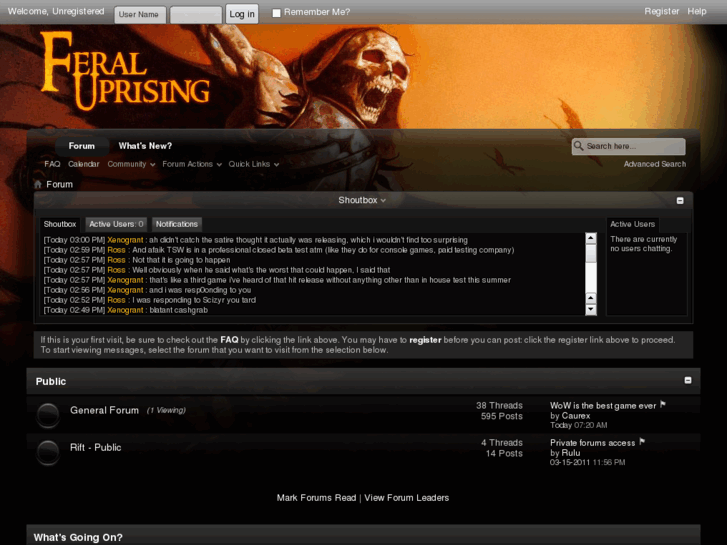
Task: Click the shoutbox scrollbar thumb
Action: pos(591,253)
